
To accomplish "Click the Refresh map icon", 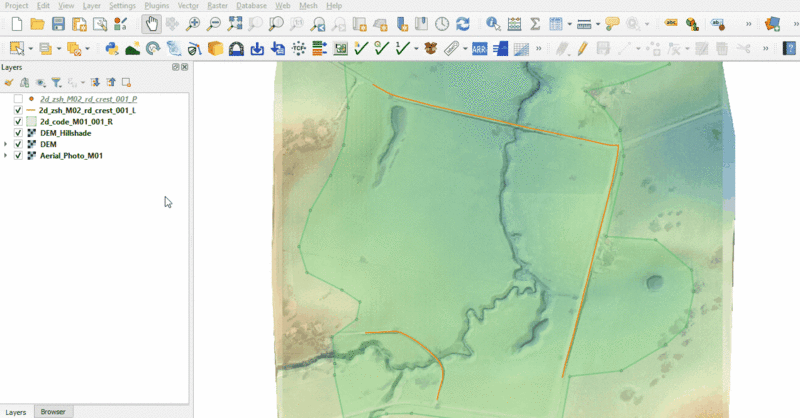I will (463, 23).
